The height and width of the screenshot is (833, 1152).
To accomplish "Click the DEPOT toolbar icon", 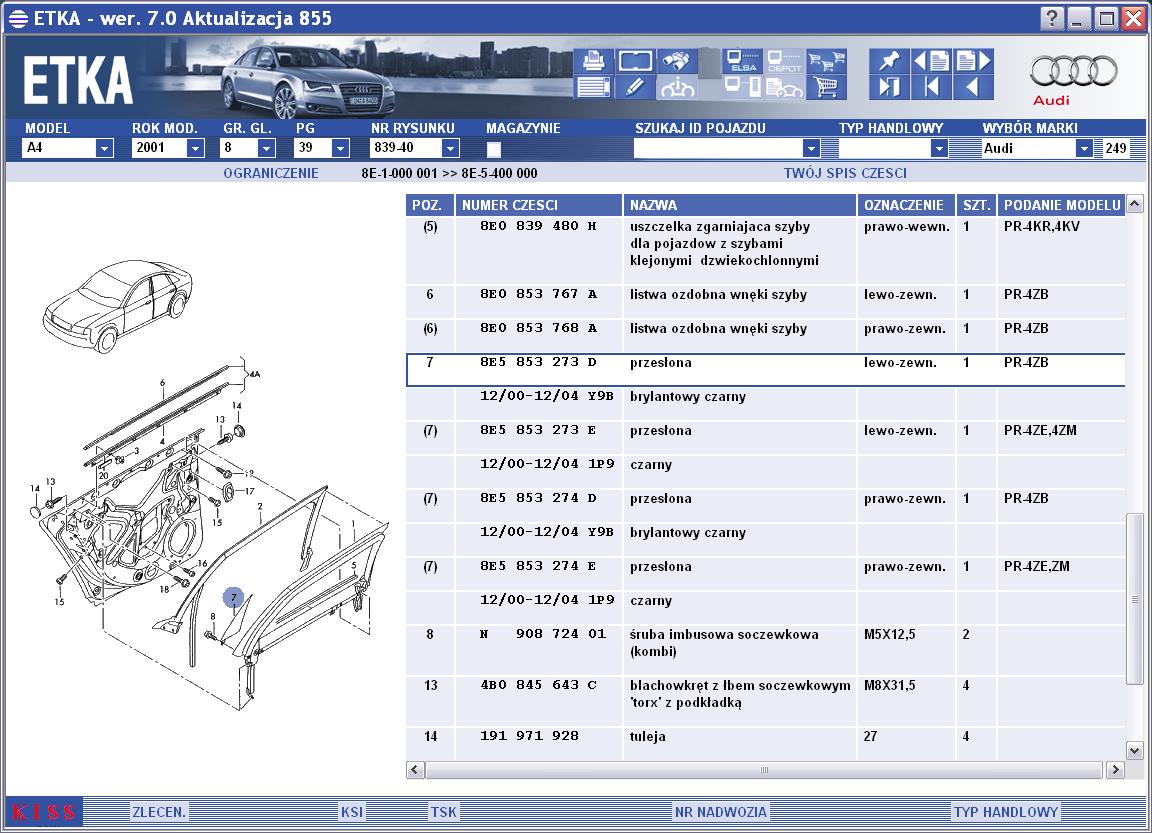I will click(x=784, y=61).
